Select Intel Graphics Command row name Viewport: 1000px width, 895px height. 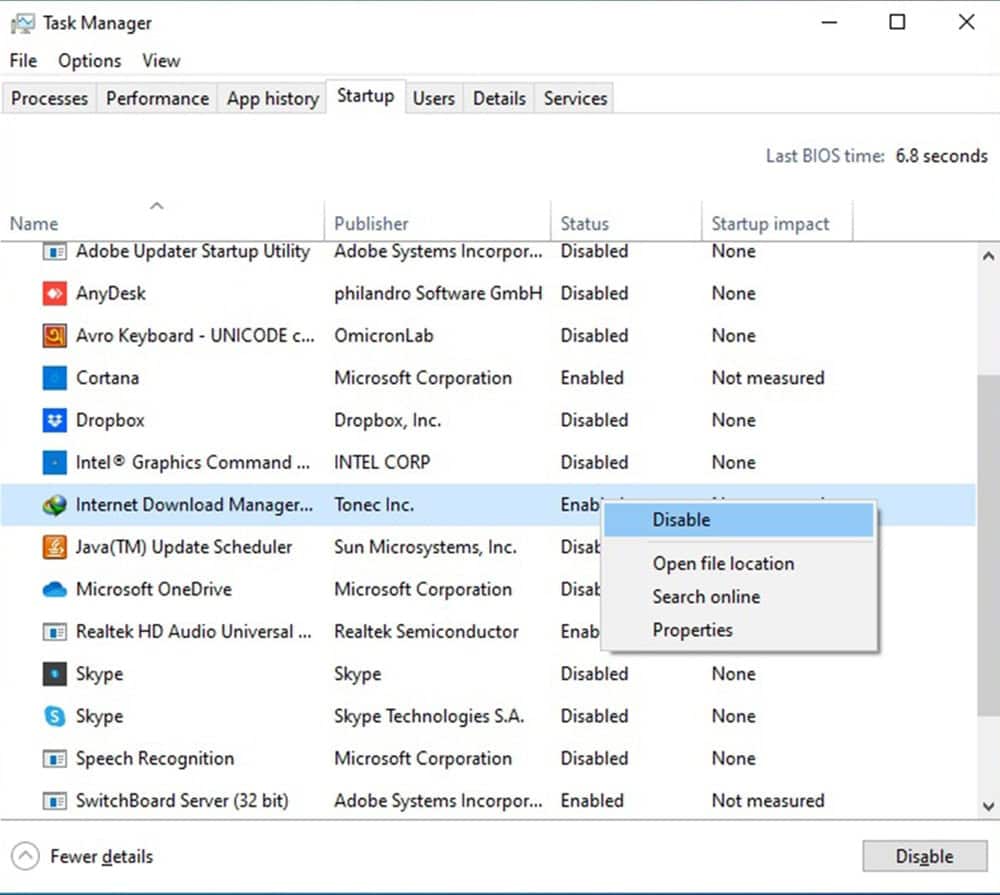click(x=193, y=462)
